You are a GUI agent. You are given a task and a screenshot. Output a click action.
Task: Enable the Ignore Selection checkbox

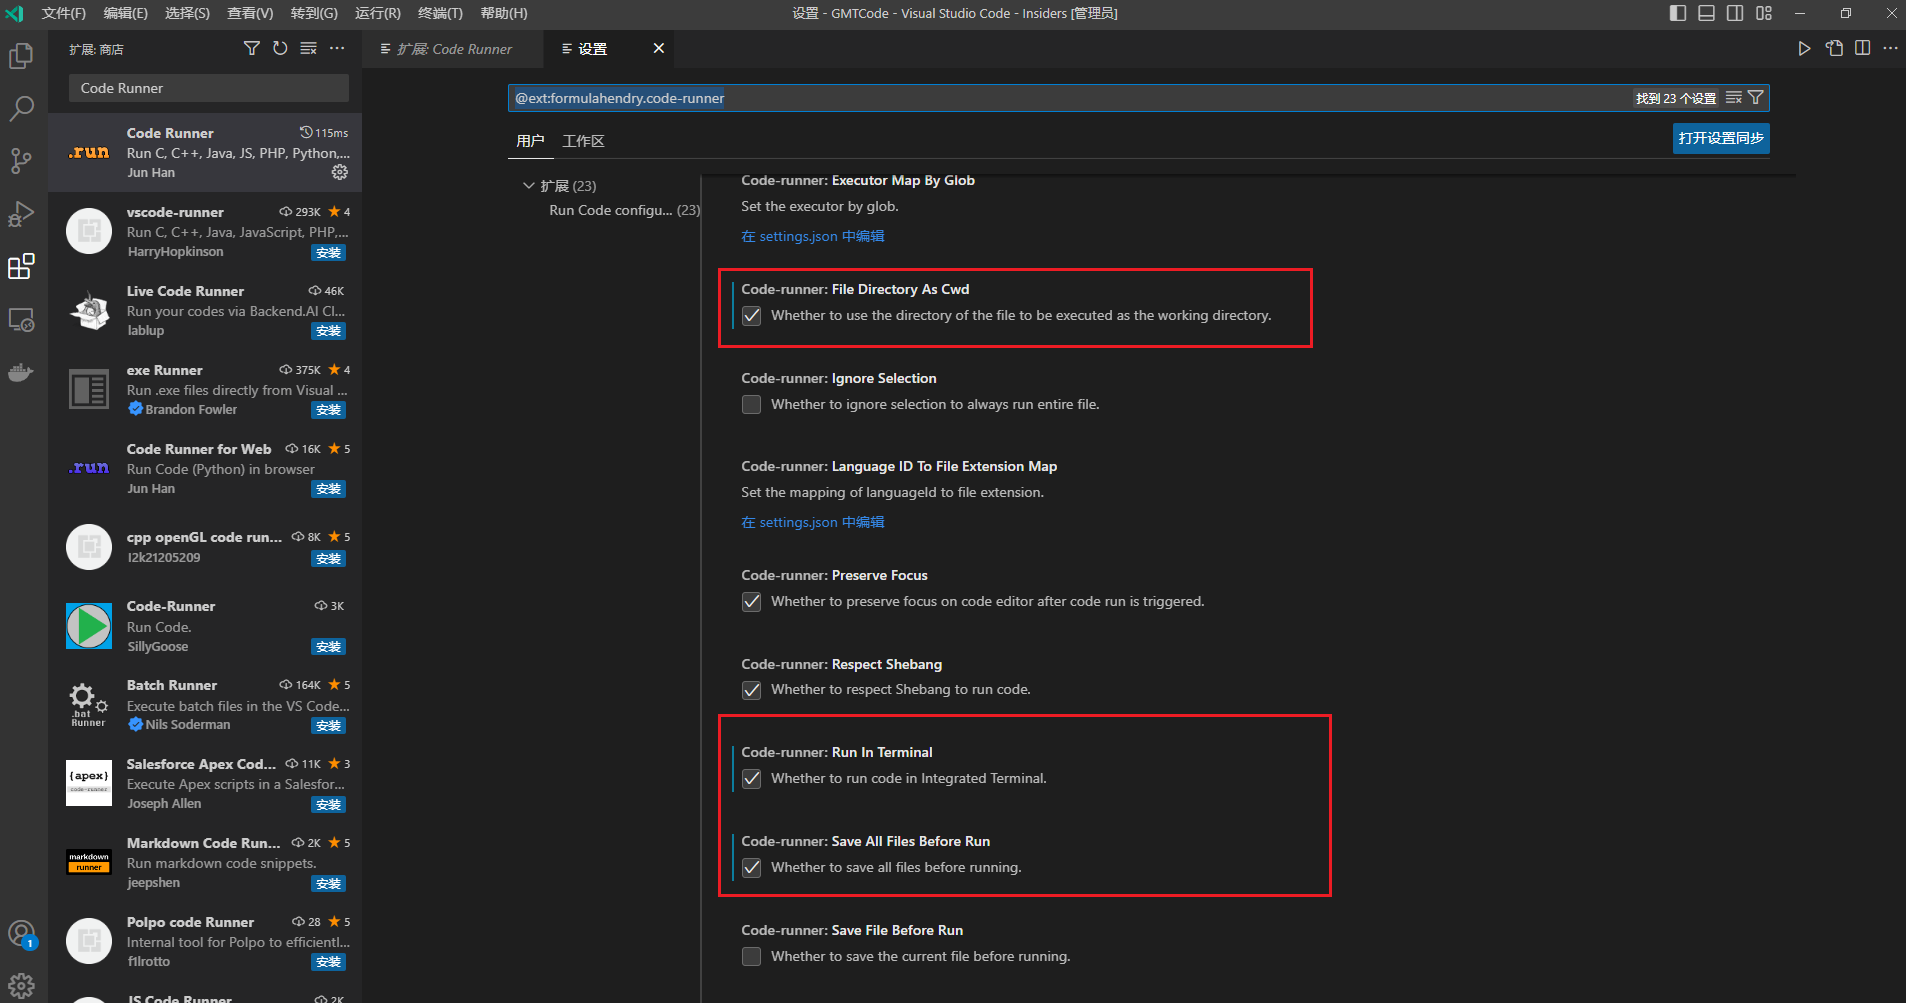pyautogui.click(x=752, y=405)
